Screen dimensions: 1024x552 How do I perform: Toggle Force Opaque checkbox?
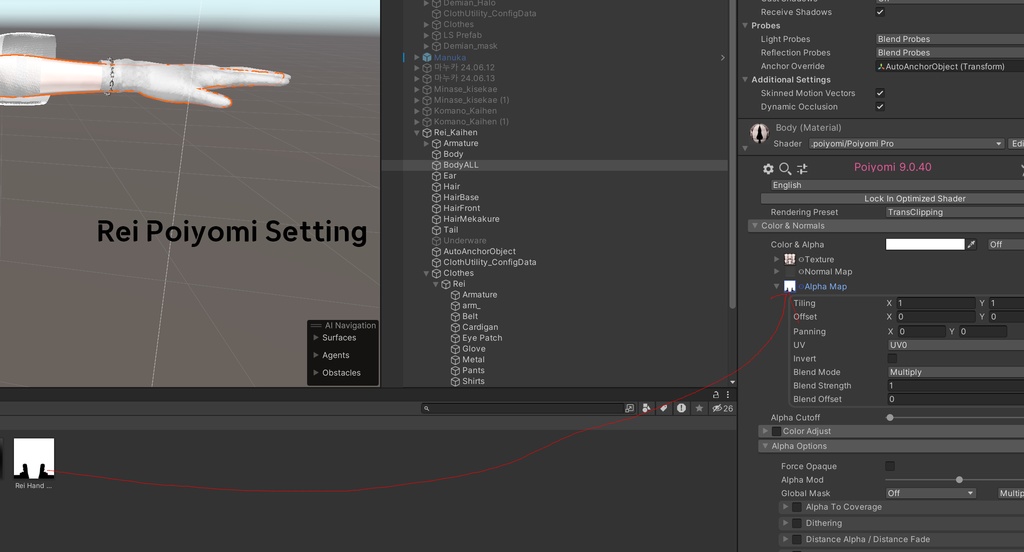point(890,466)
